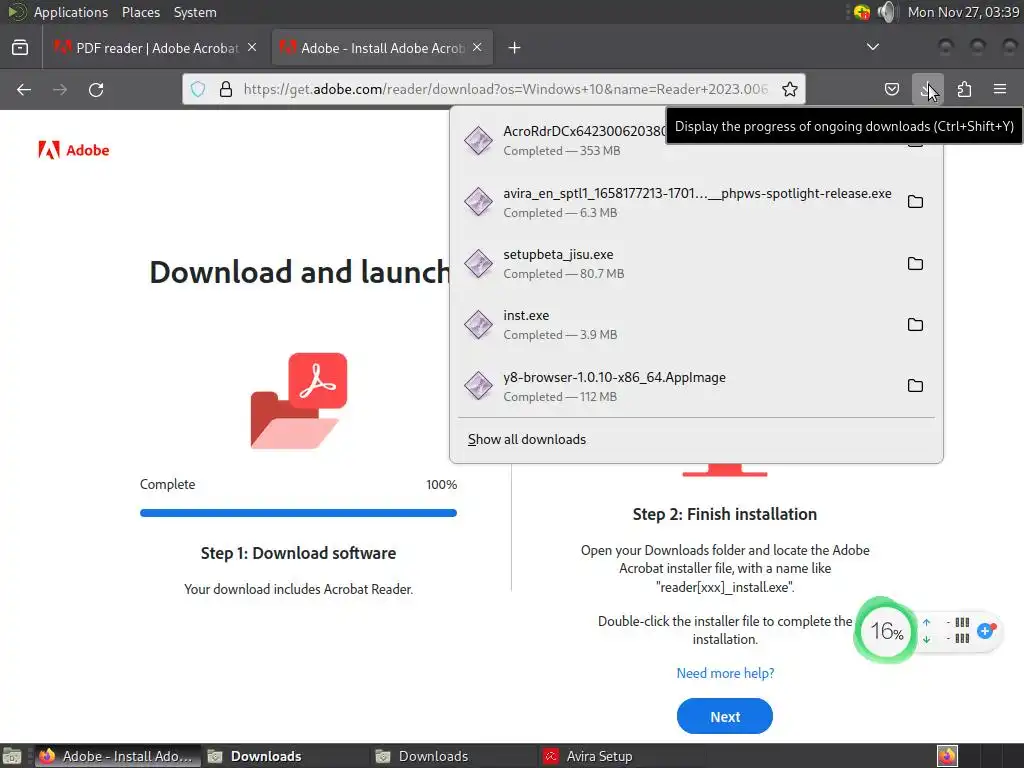The height and width of the screenshot is (768, 1024).
Task: Click the blue Next button
Action: click(x=725, y=716)
